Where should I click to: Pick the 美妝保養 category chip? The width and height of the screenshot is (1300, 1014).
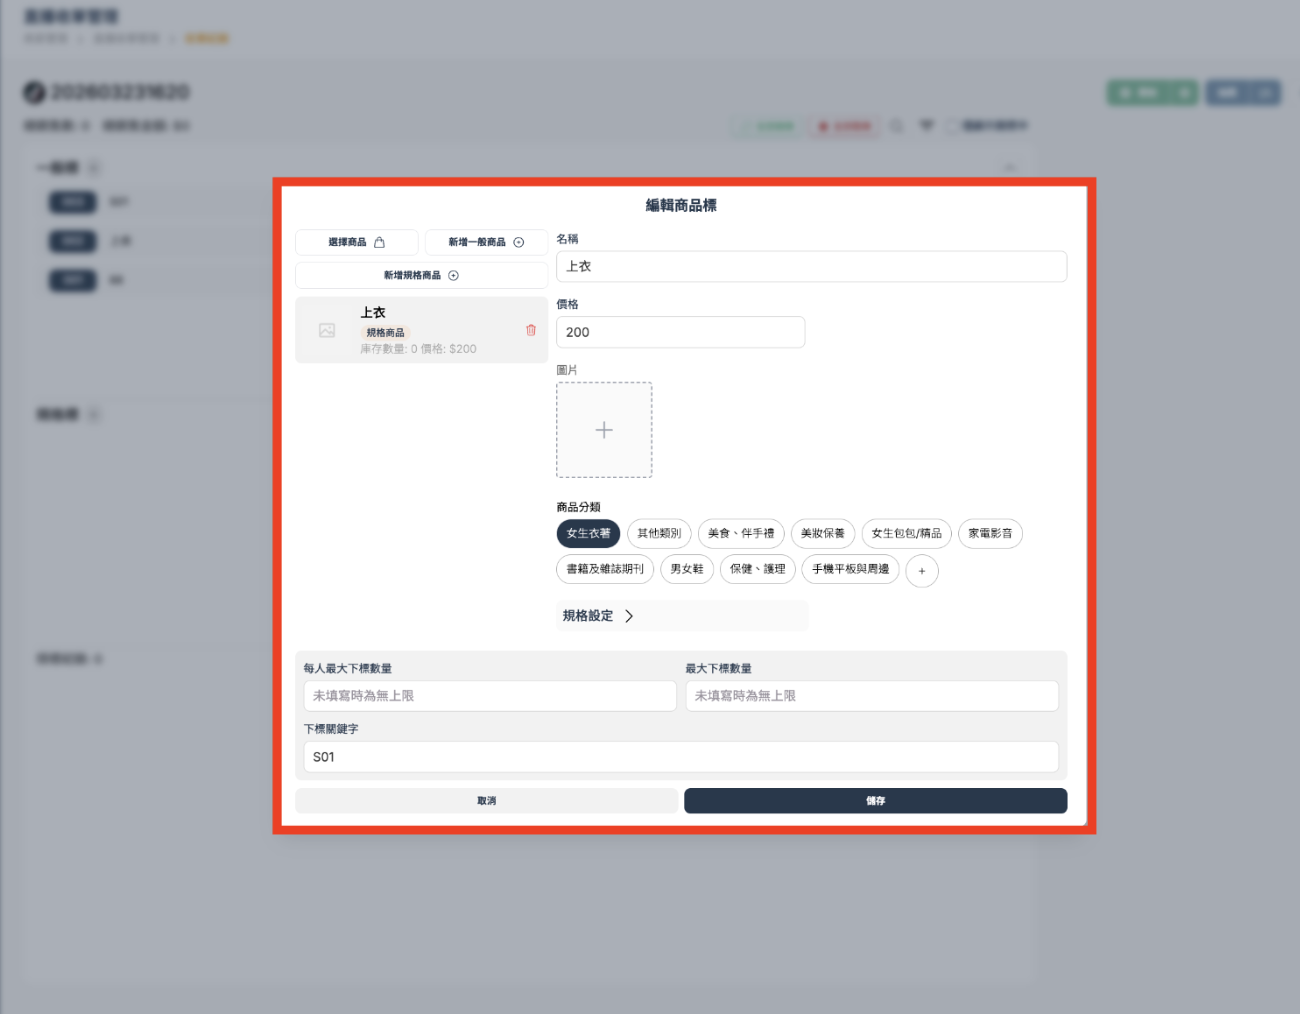click(822, 534)
